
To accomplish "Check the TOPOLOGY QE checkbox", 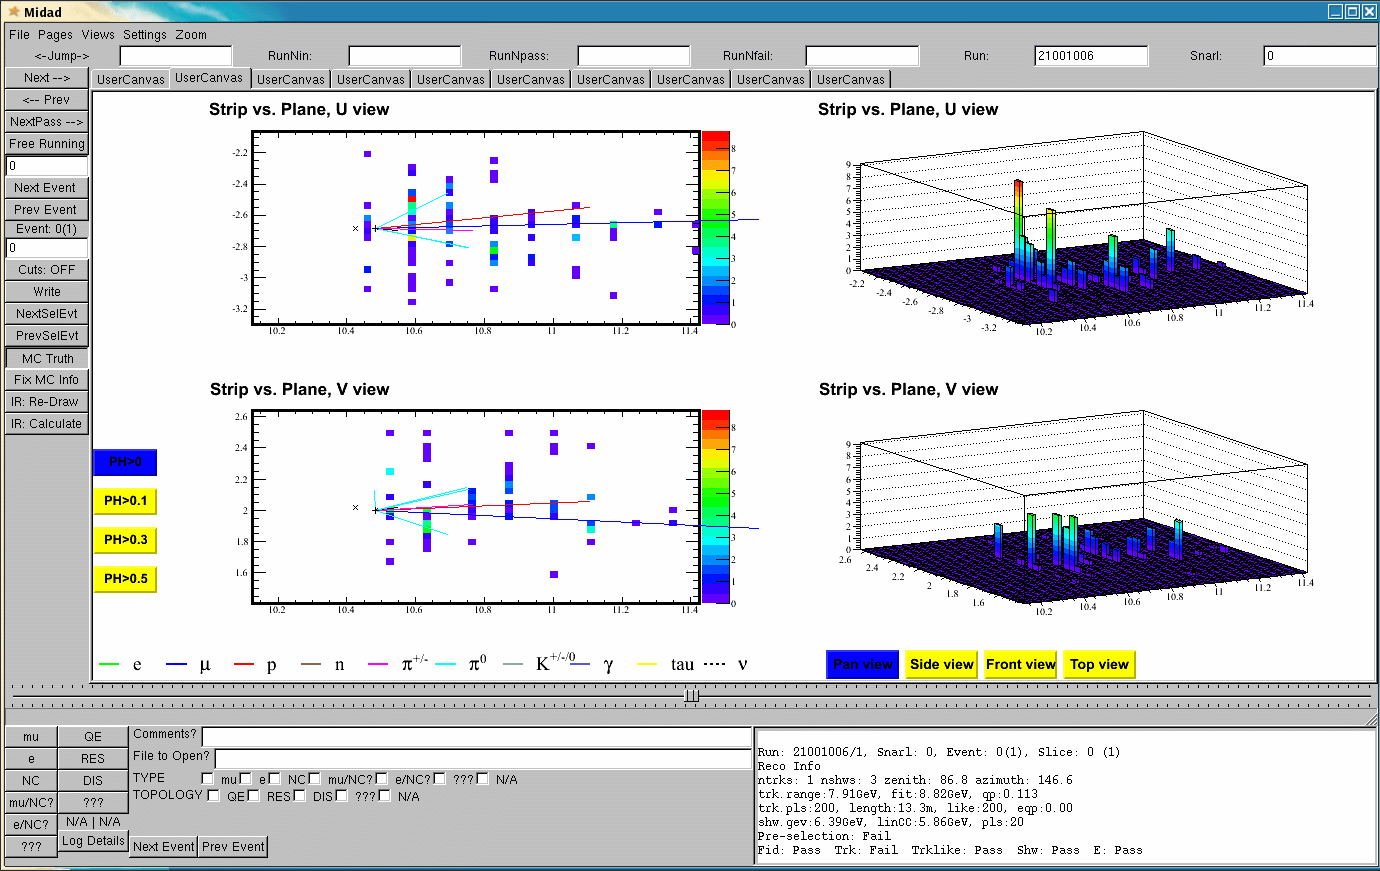I will (214, 796).
